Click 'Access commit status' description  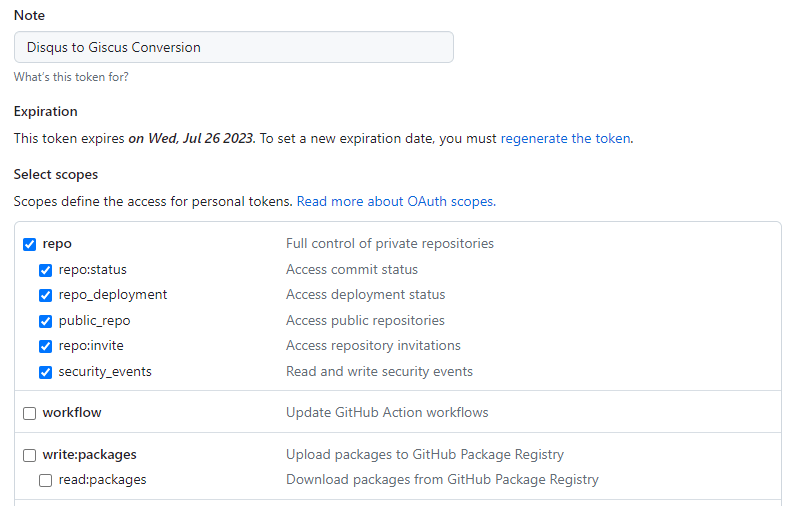[x=352, y=270]
